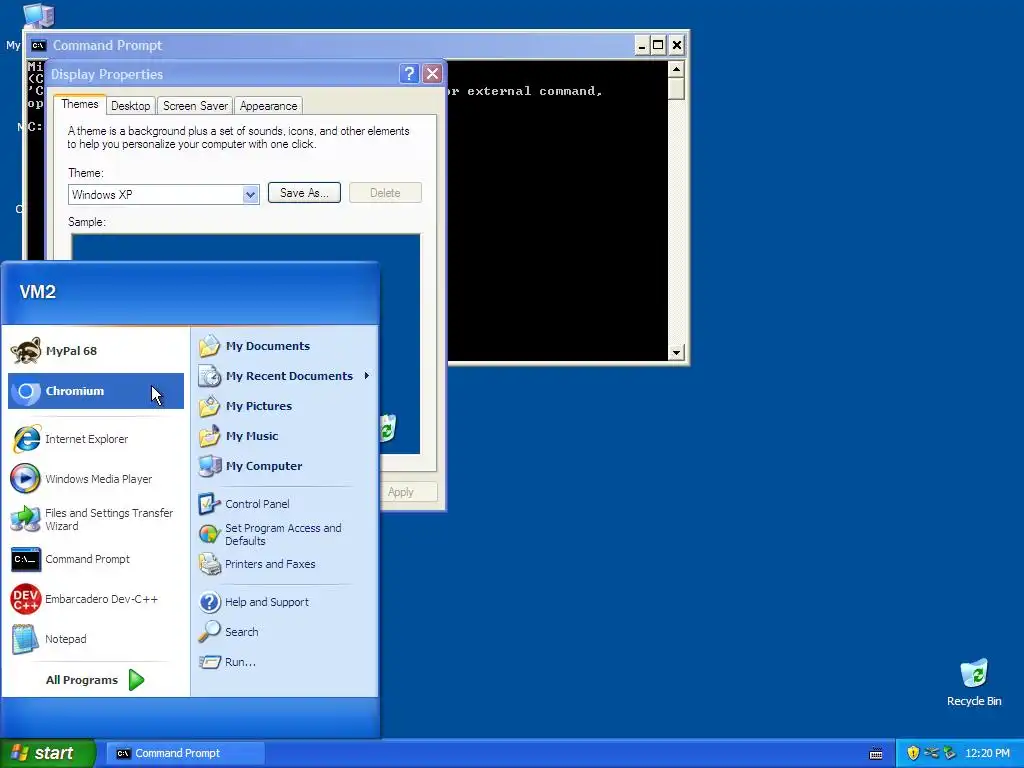This screenshot has height=768, width=1024.
Task: Switch to the Appearance tab
Action: click(268, 106)
